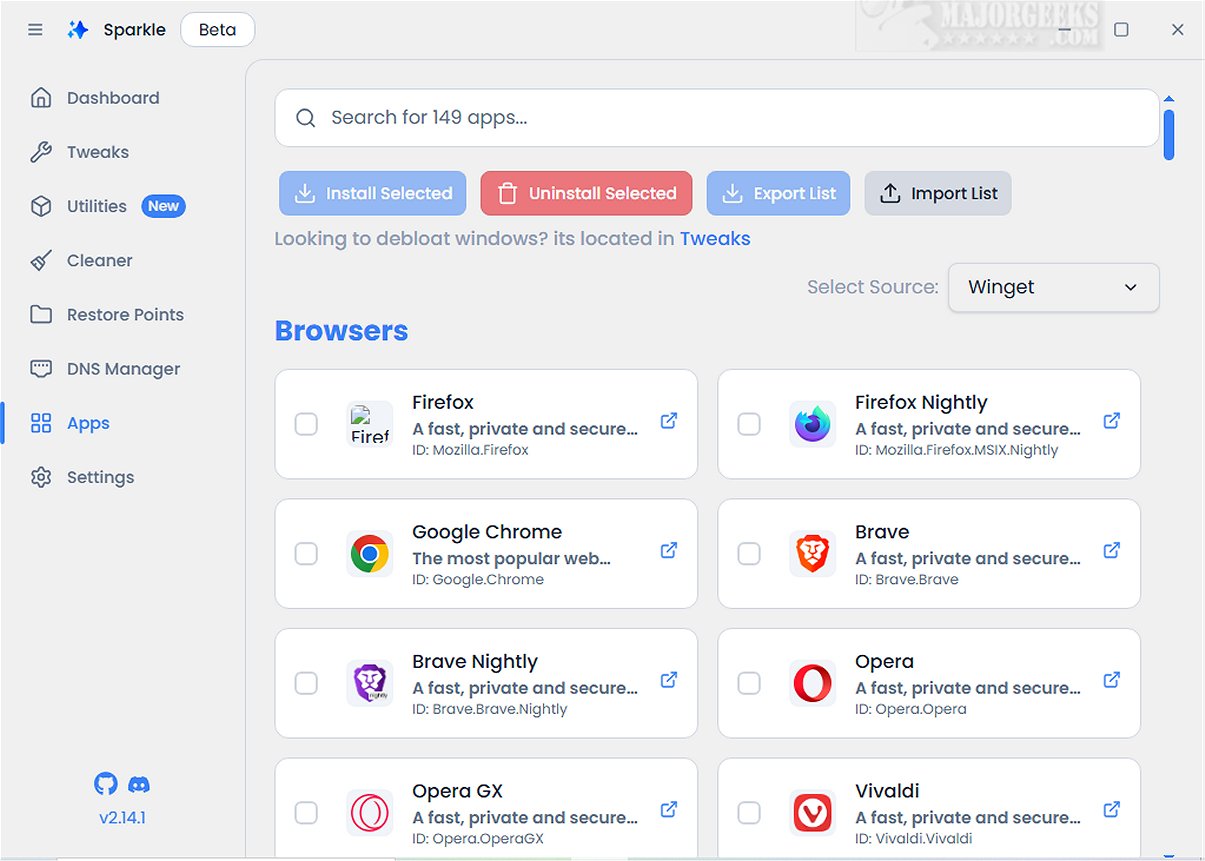Focus the Search for 149 apps field

pos(717,118)
